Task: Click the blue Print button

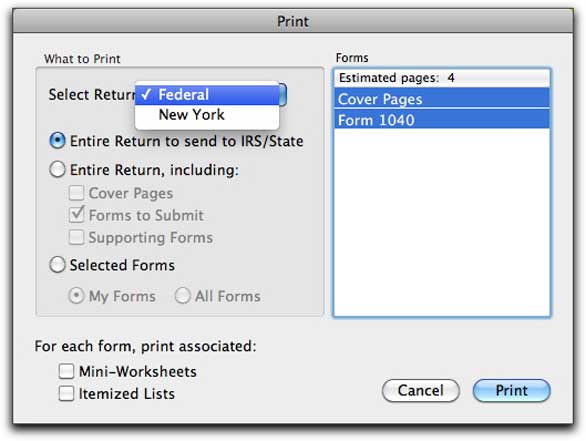Action: click(x=512, y=391)
